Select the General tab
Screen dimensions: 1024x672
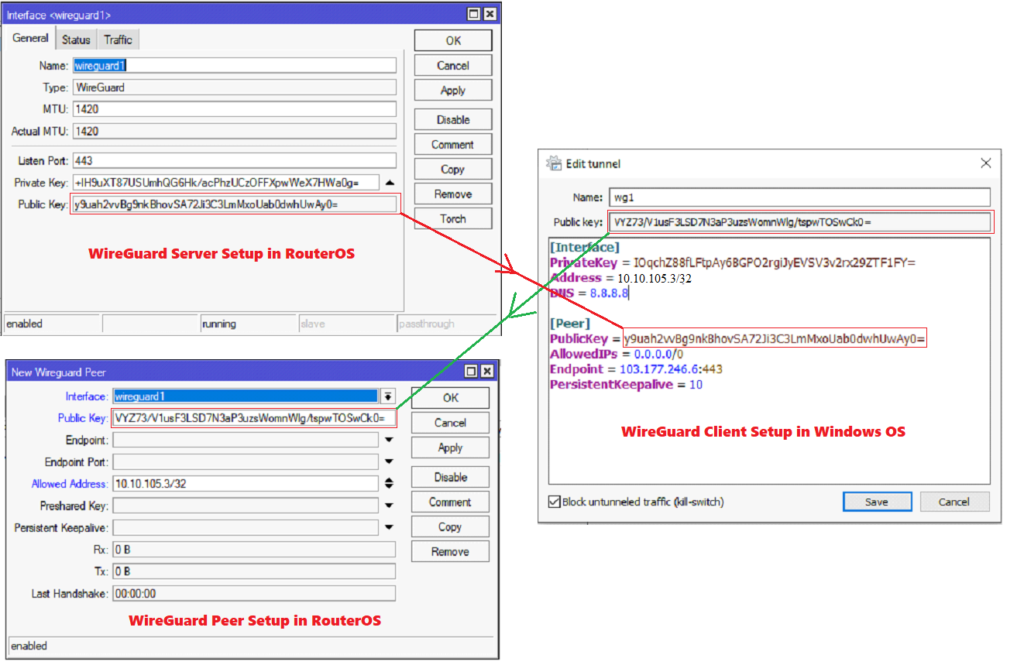click(x=30, y=38)
